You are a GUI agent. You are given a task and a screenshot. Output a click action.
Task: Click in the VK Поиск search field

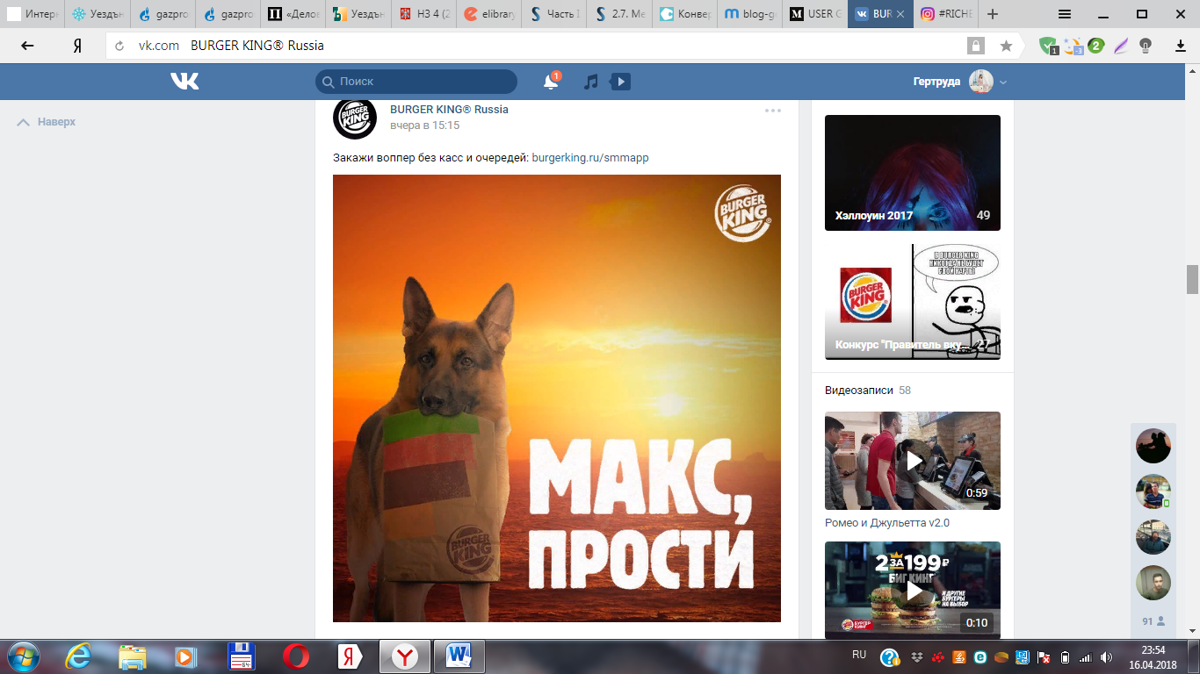point(416,82)
